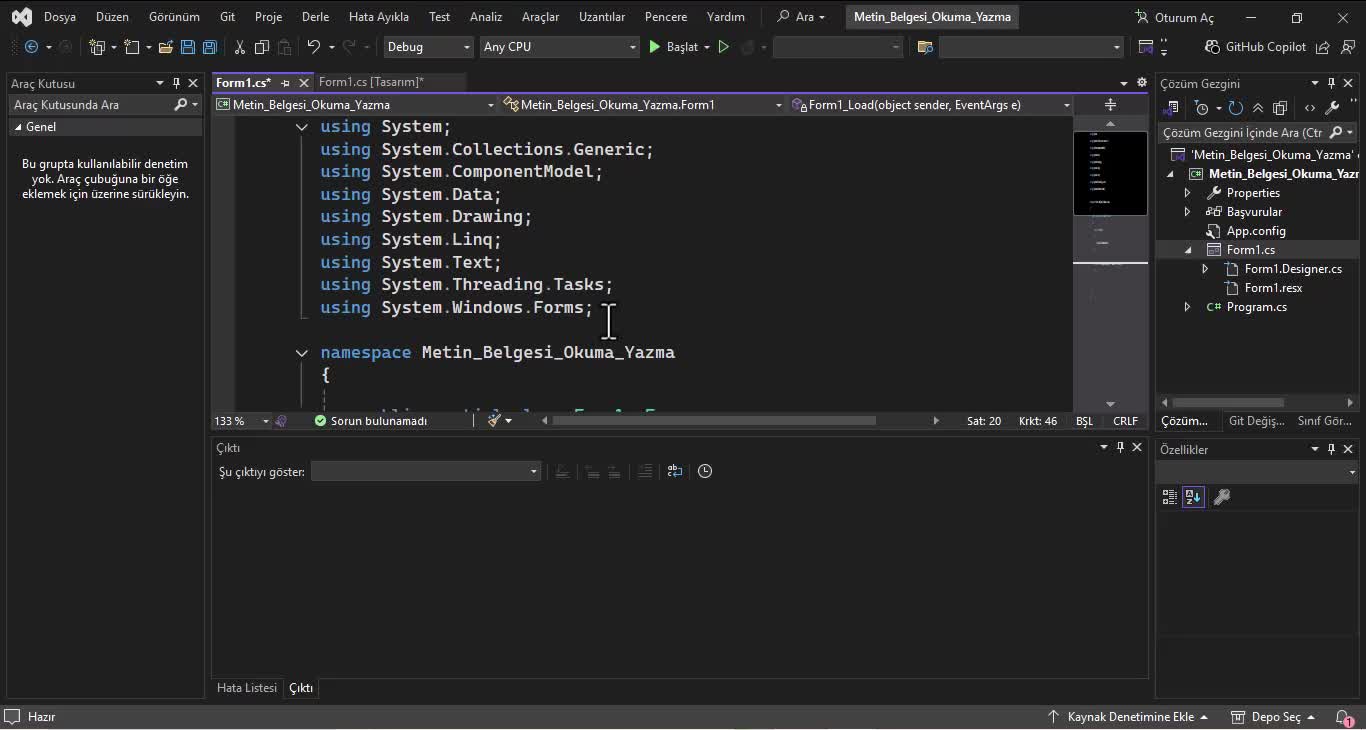Viewport: 1366px width, 730px height.
Task: Switch to Git Değişiklikleri tab
Action: 1256,421
